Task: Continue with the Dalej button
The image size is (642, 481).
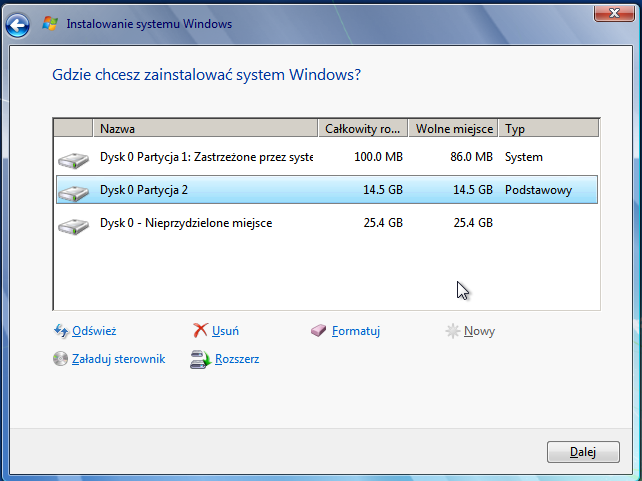Action: pyautogui.click(x=583, y=452)
